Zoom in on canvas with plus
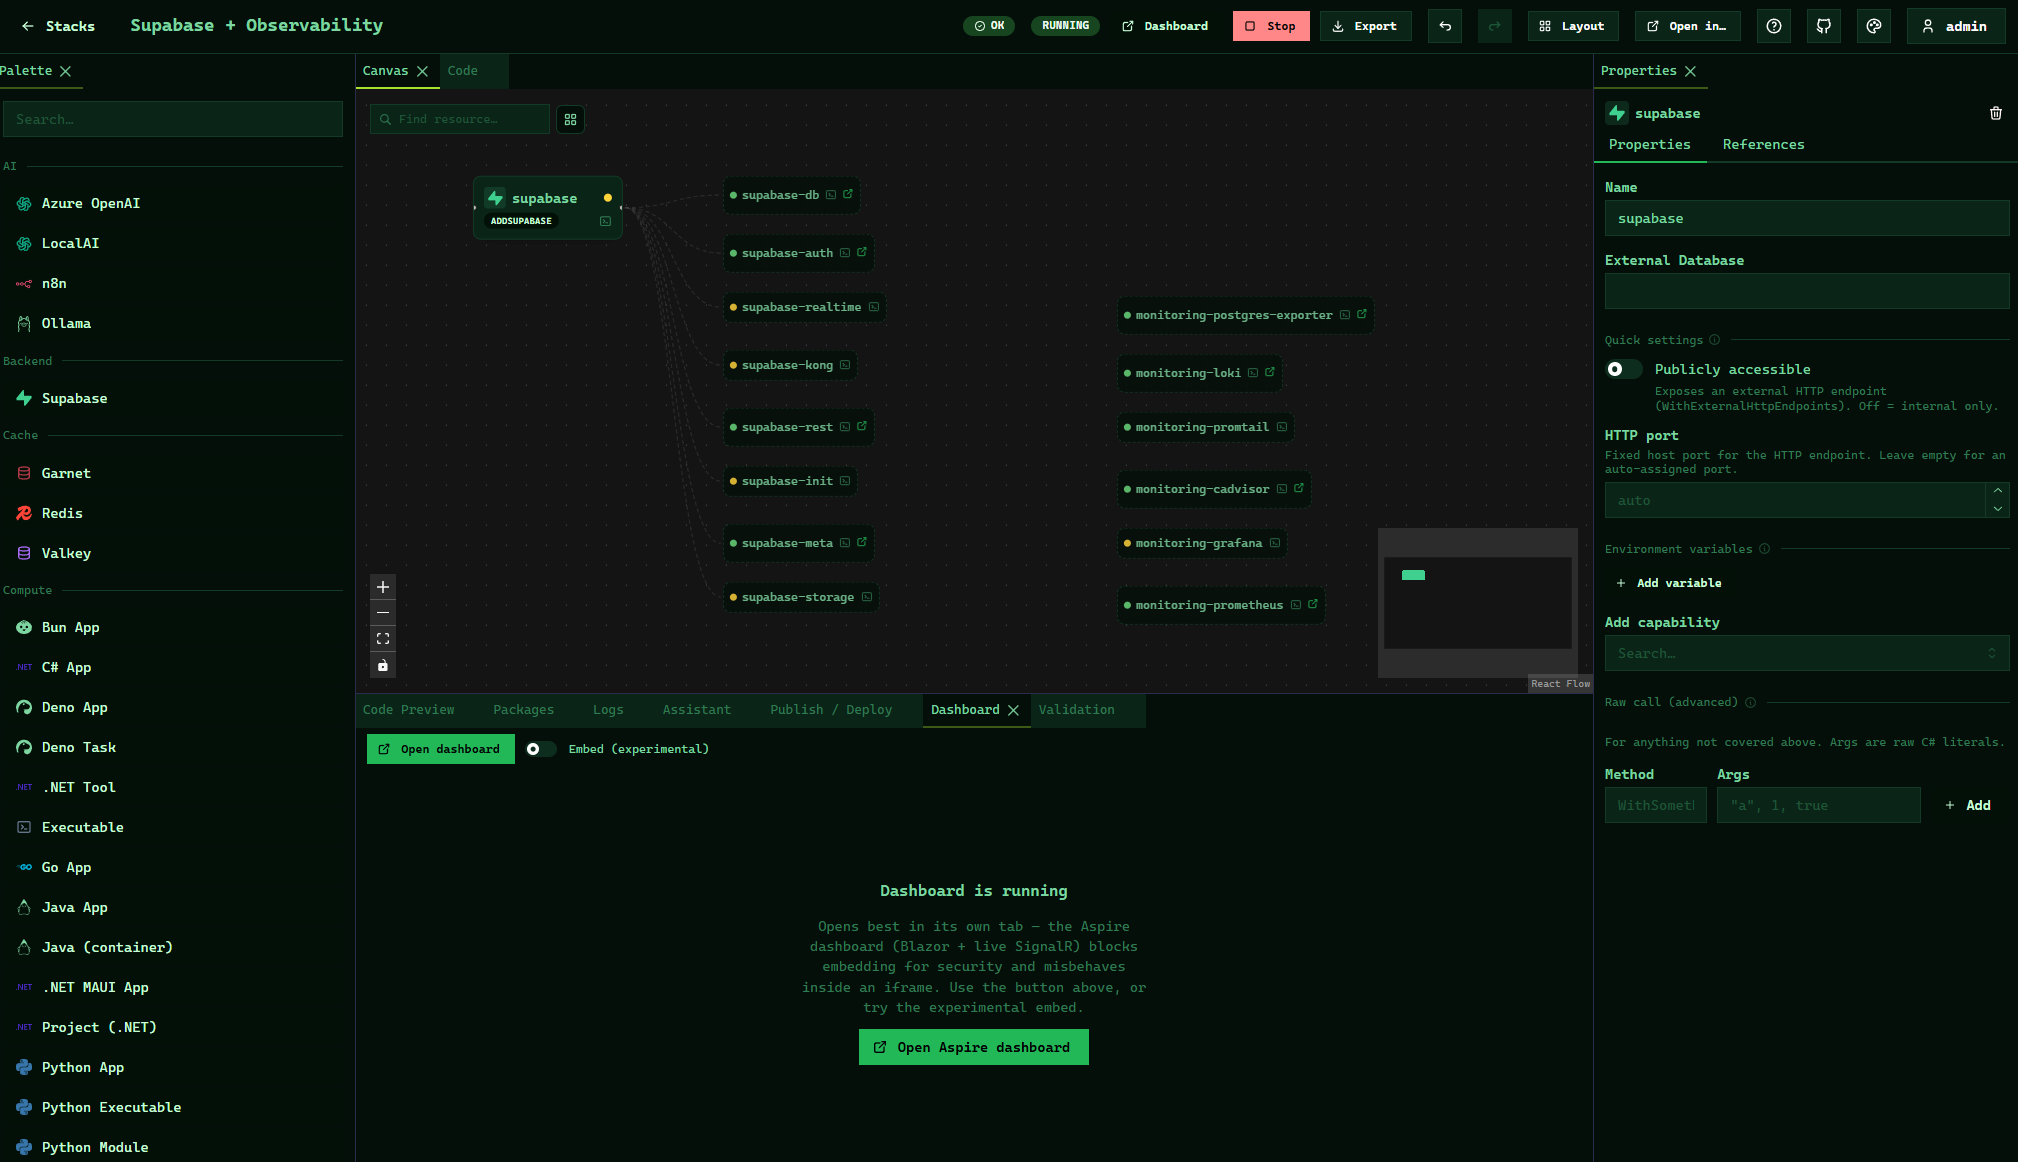Image resolution: width=2018 pixels, height=1162 pixels. [383, 587]
